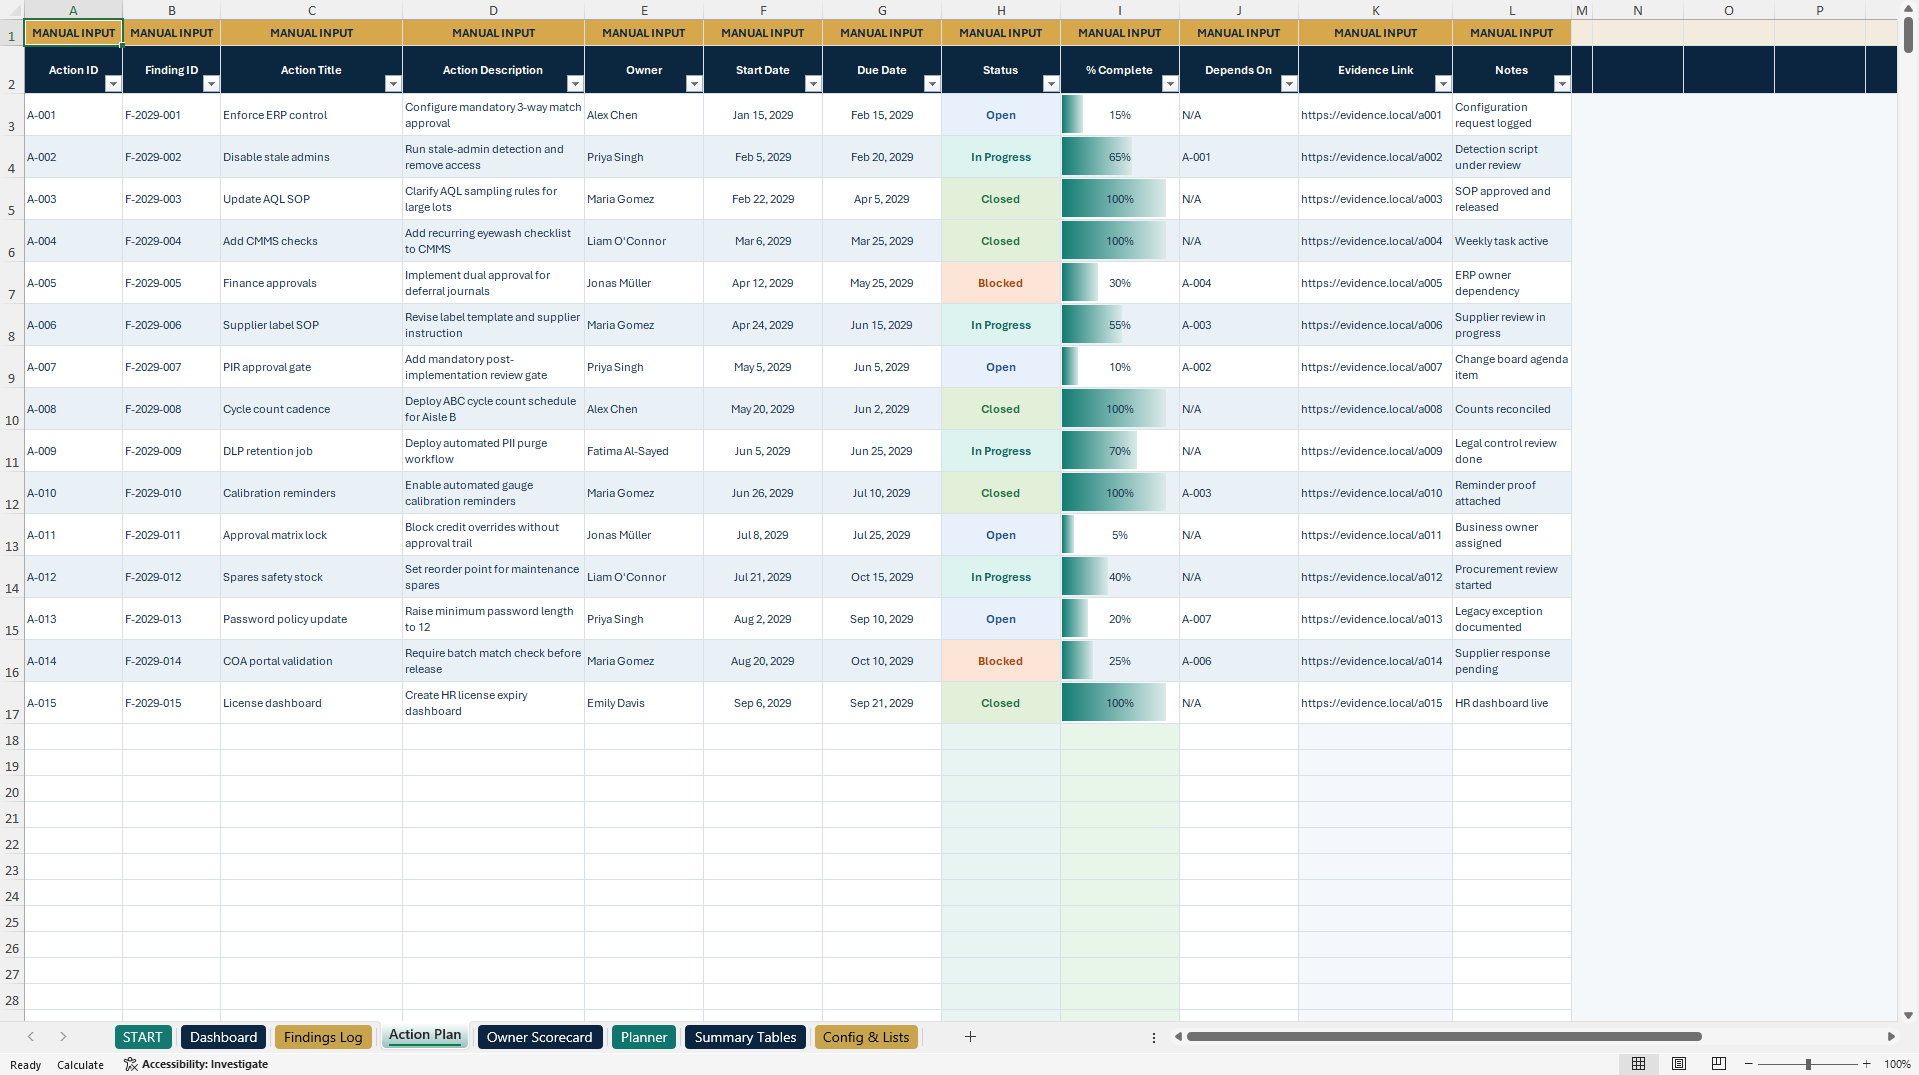1919x1075 pixels.
Task: Switch to Page Break Preview icon
Action: pyautogui.click(x=1719, y=1064)
